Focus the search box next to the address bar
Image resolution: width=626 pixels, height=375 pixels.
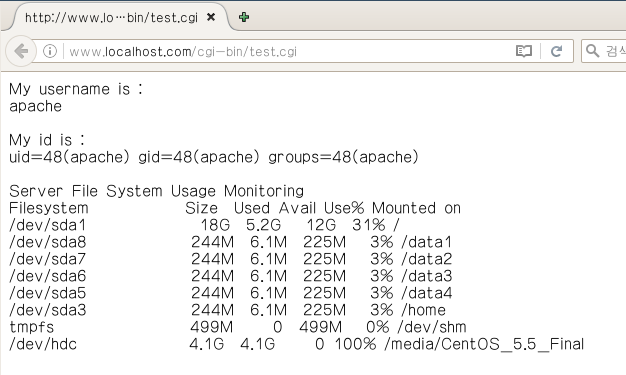tap(604, 51)
